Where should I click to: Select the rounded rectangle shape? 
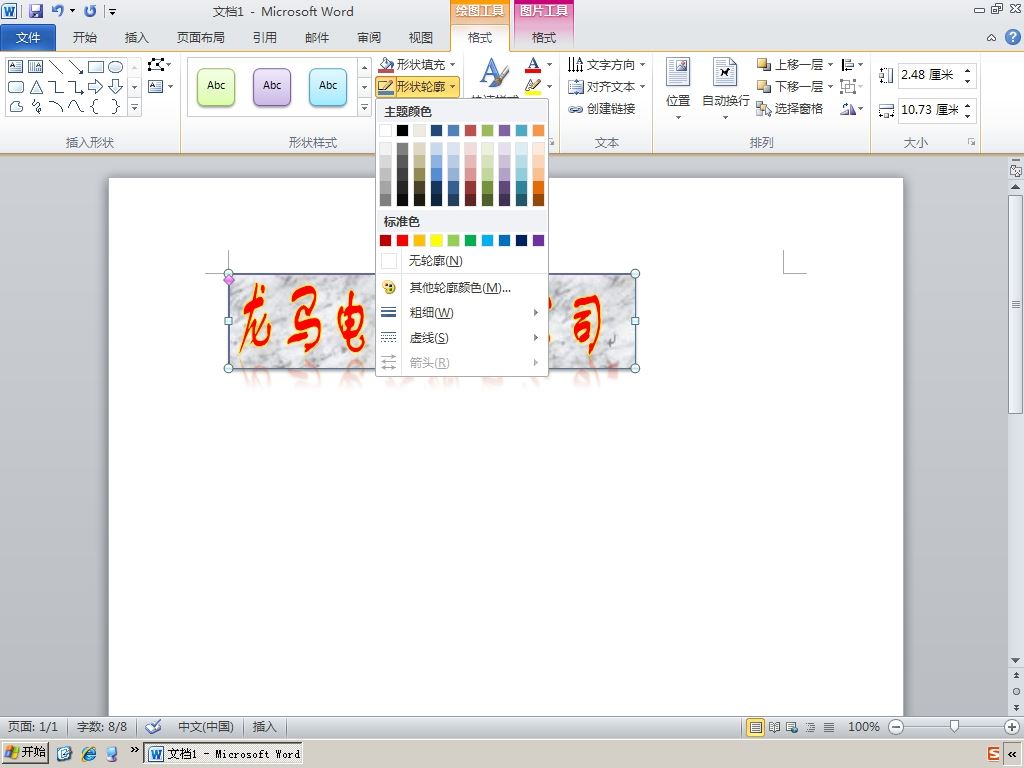(x=16, y=87)
